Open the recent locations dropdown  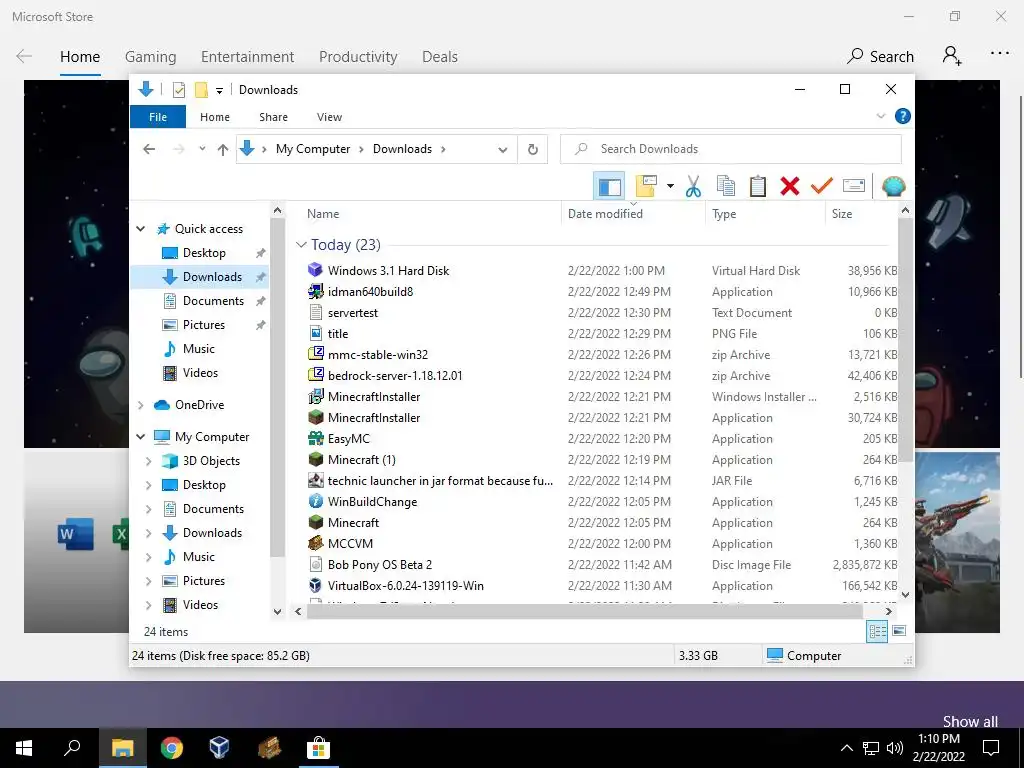pyautogui.click(x=202, y=149)
